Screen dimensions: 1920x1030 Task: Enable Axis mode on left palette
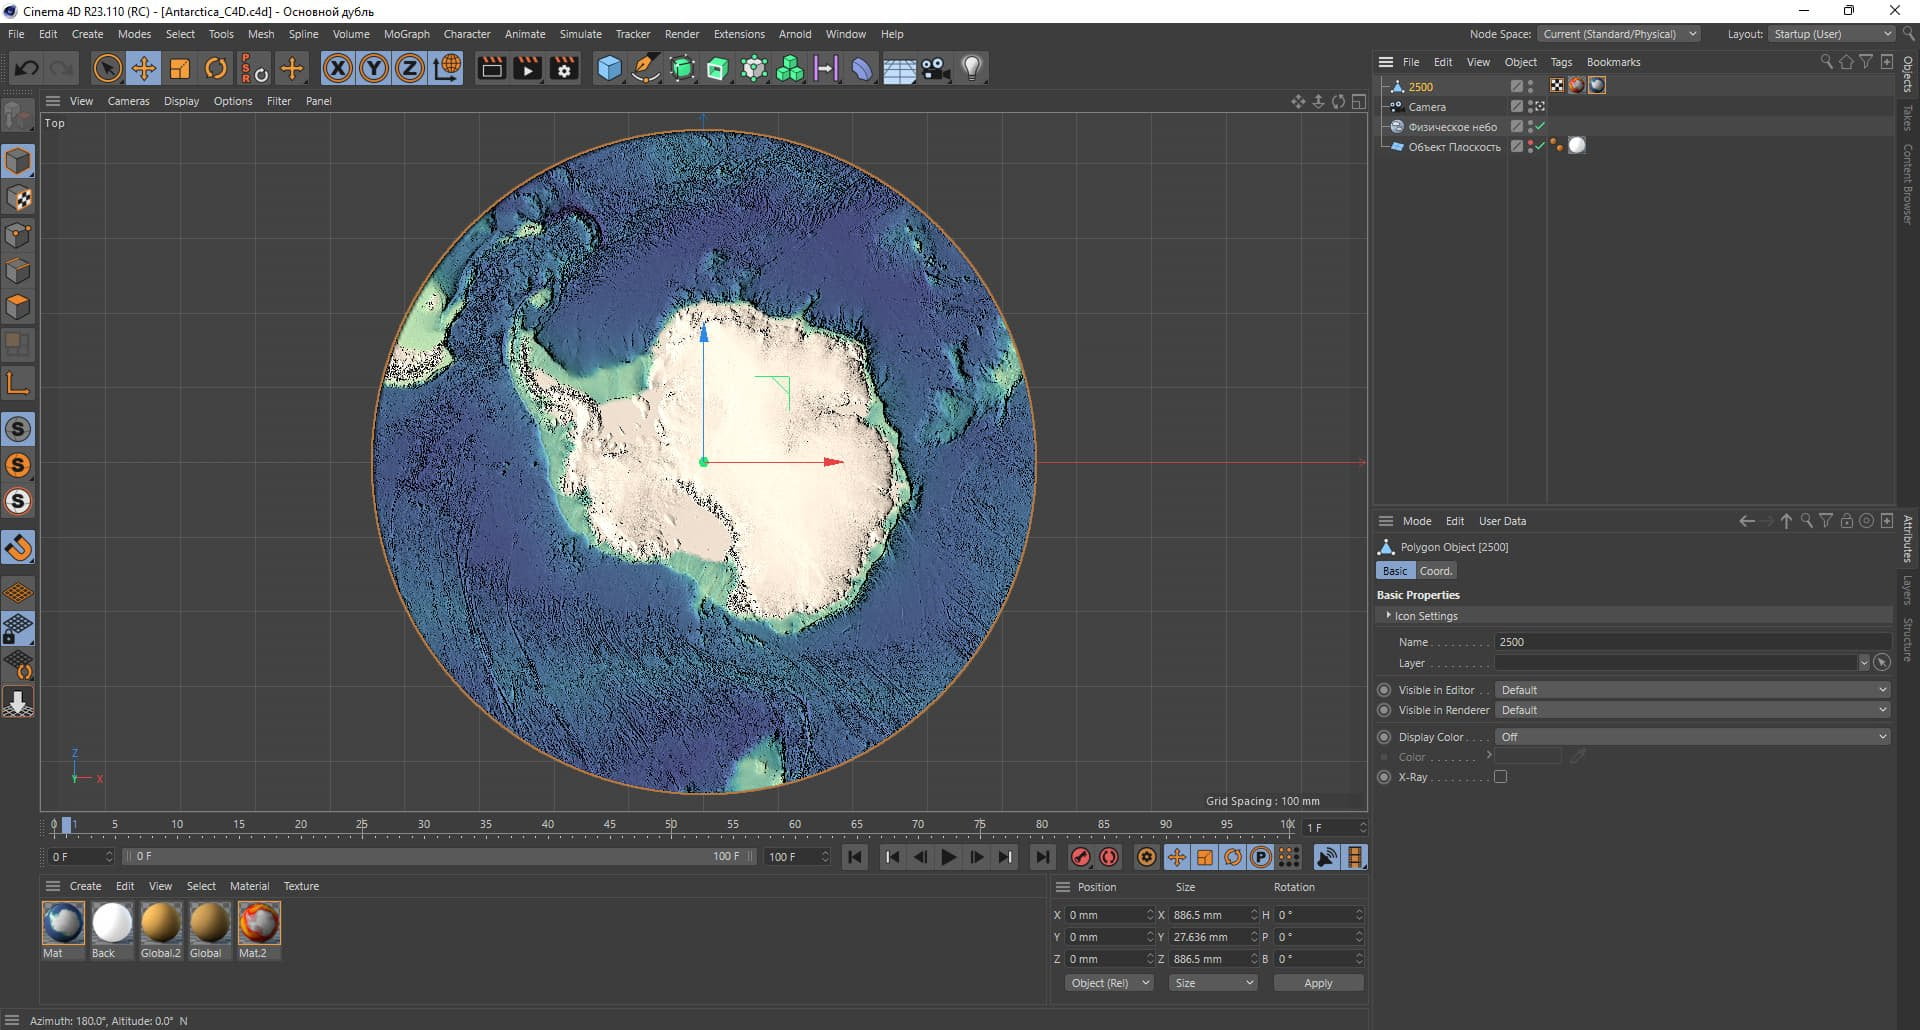(x=18, y=383)
